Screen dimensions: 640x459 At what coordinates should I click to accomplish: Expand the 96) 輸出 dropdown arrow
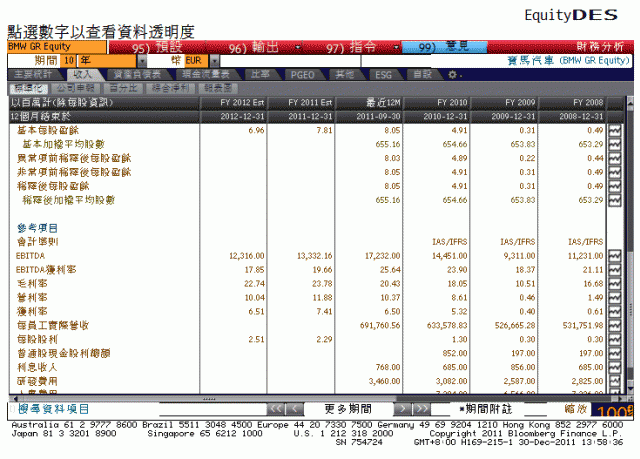tap(298, 48)
